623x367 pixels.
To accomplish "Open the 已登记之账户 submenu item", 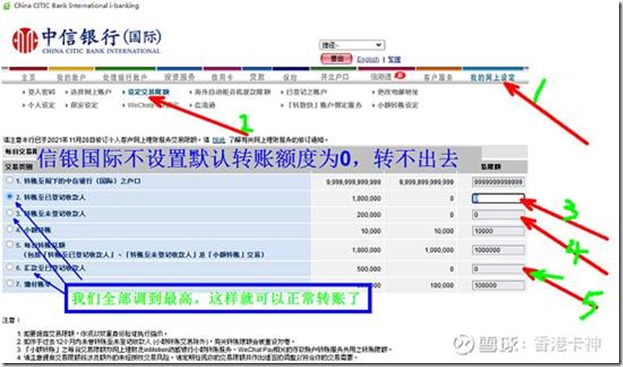I will (306, 92).
